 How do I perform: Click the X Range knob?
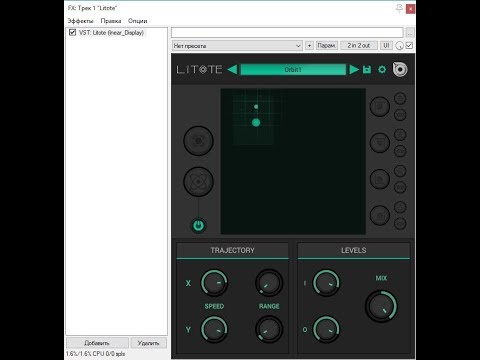point(269,283)
